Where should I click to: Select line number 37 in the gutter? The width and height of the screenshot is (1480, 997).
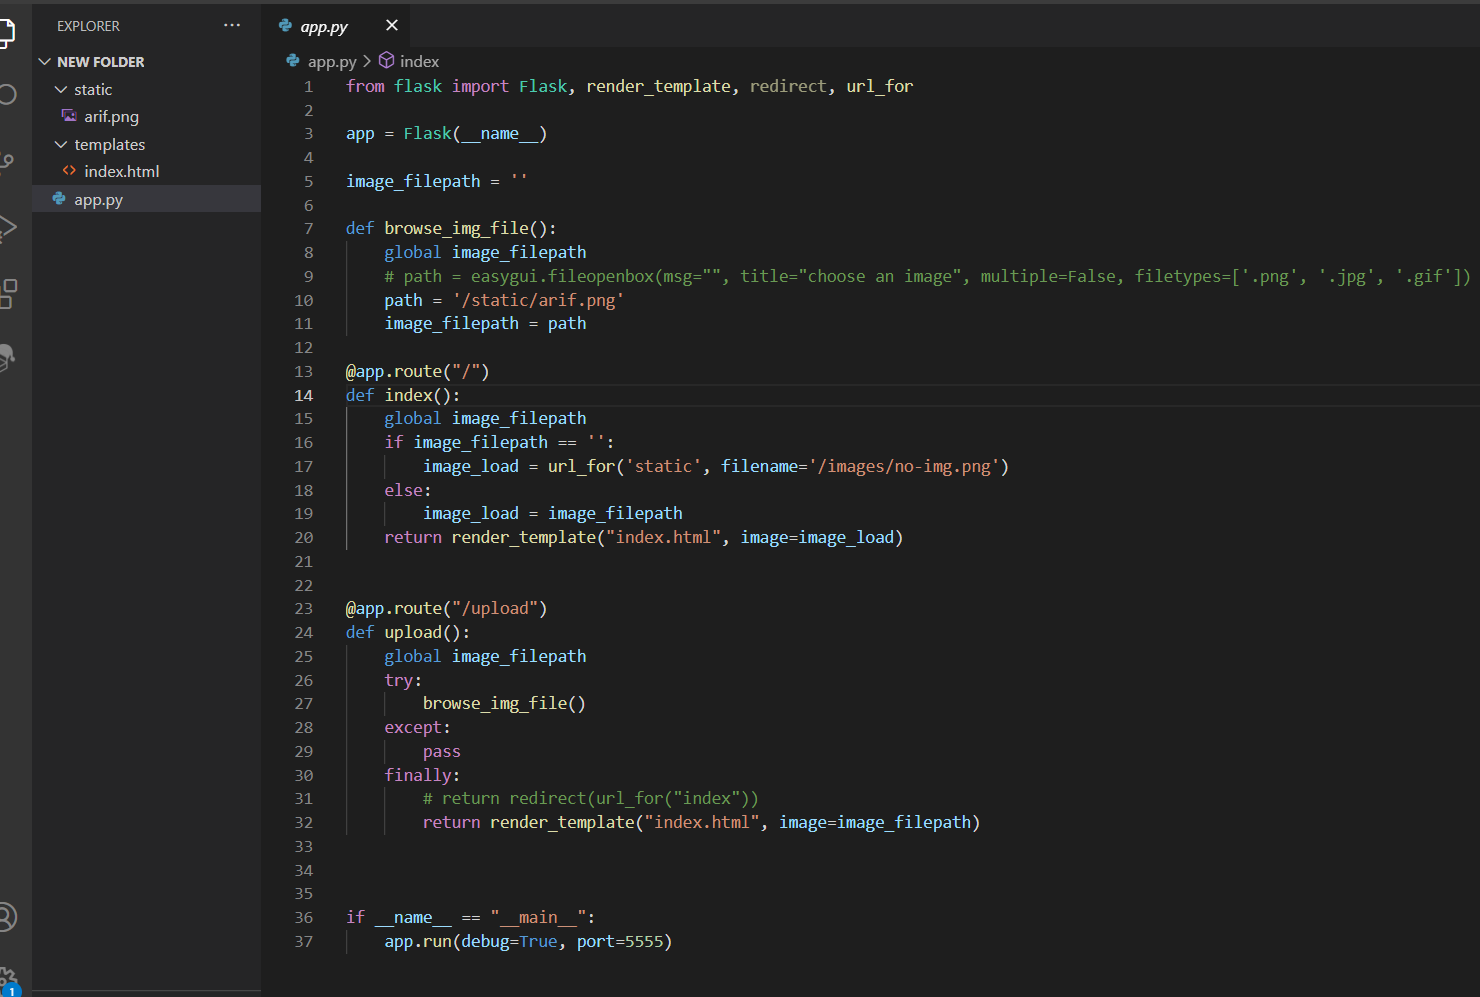point(304,942)
